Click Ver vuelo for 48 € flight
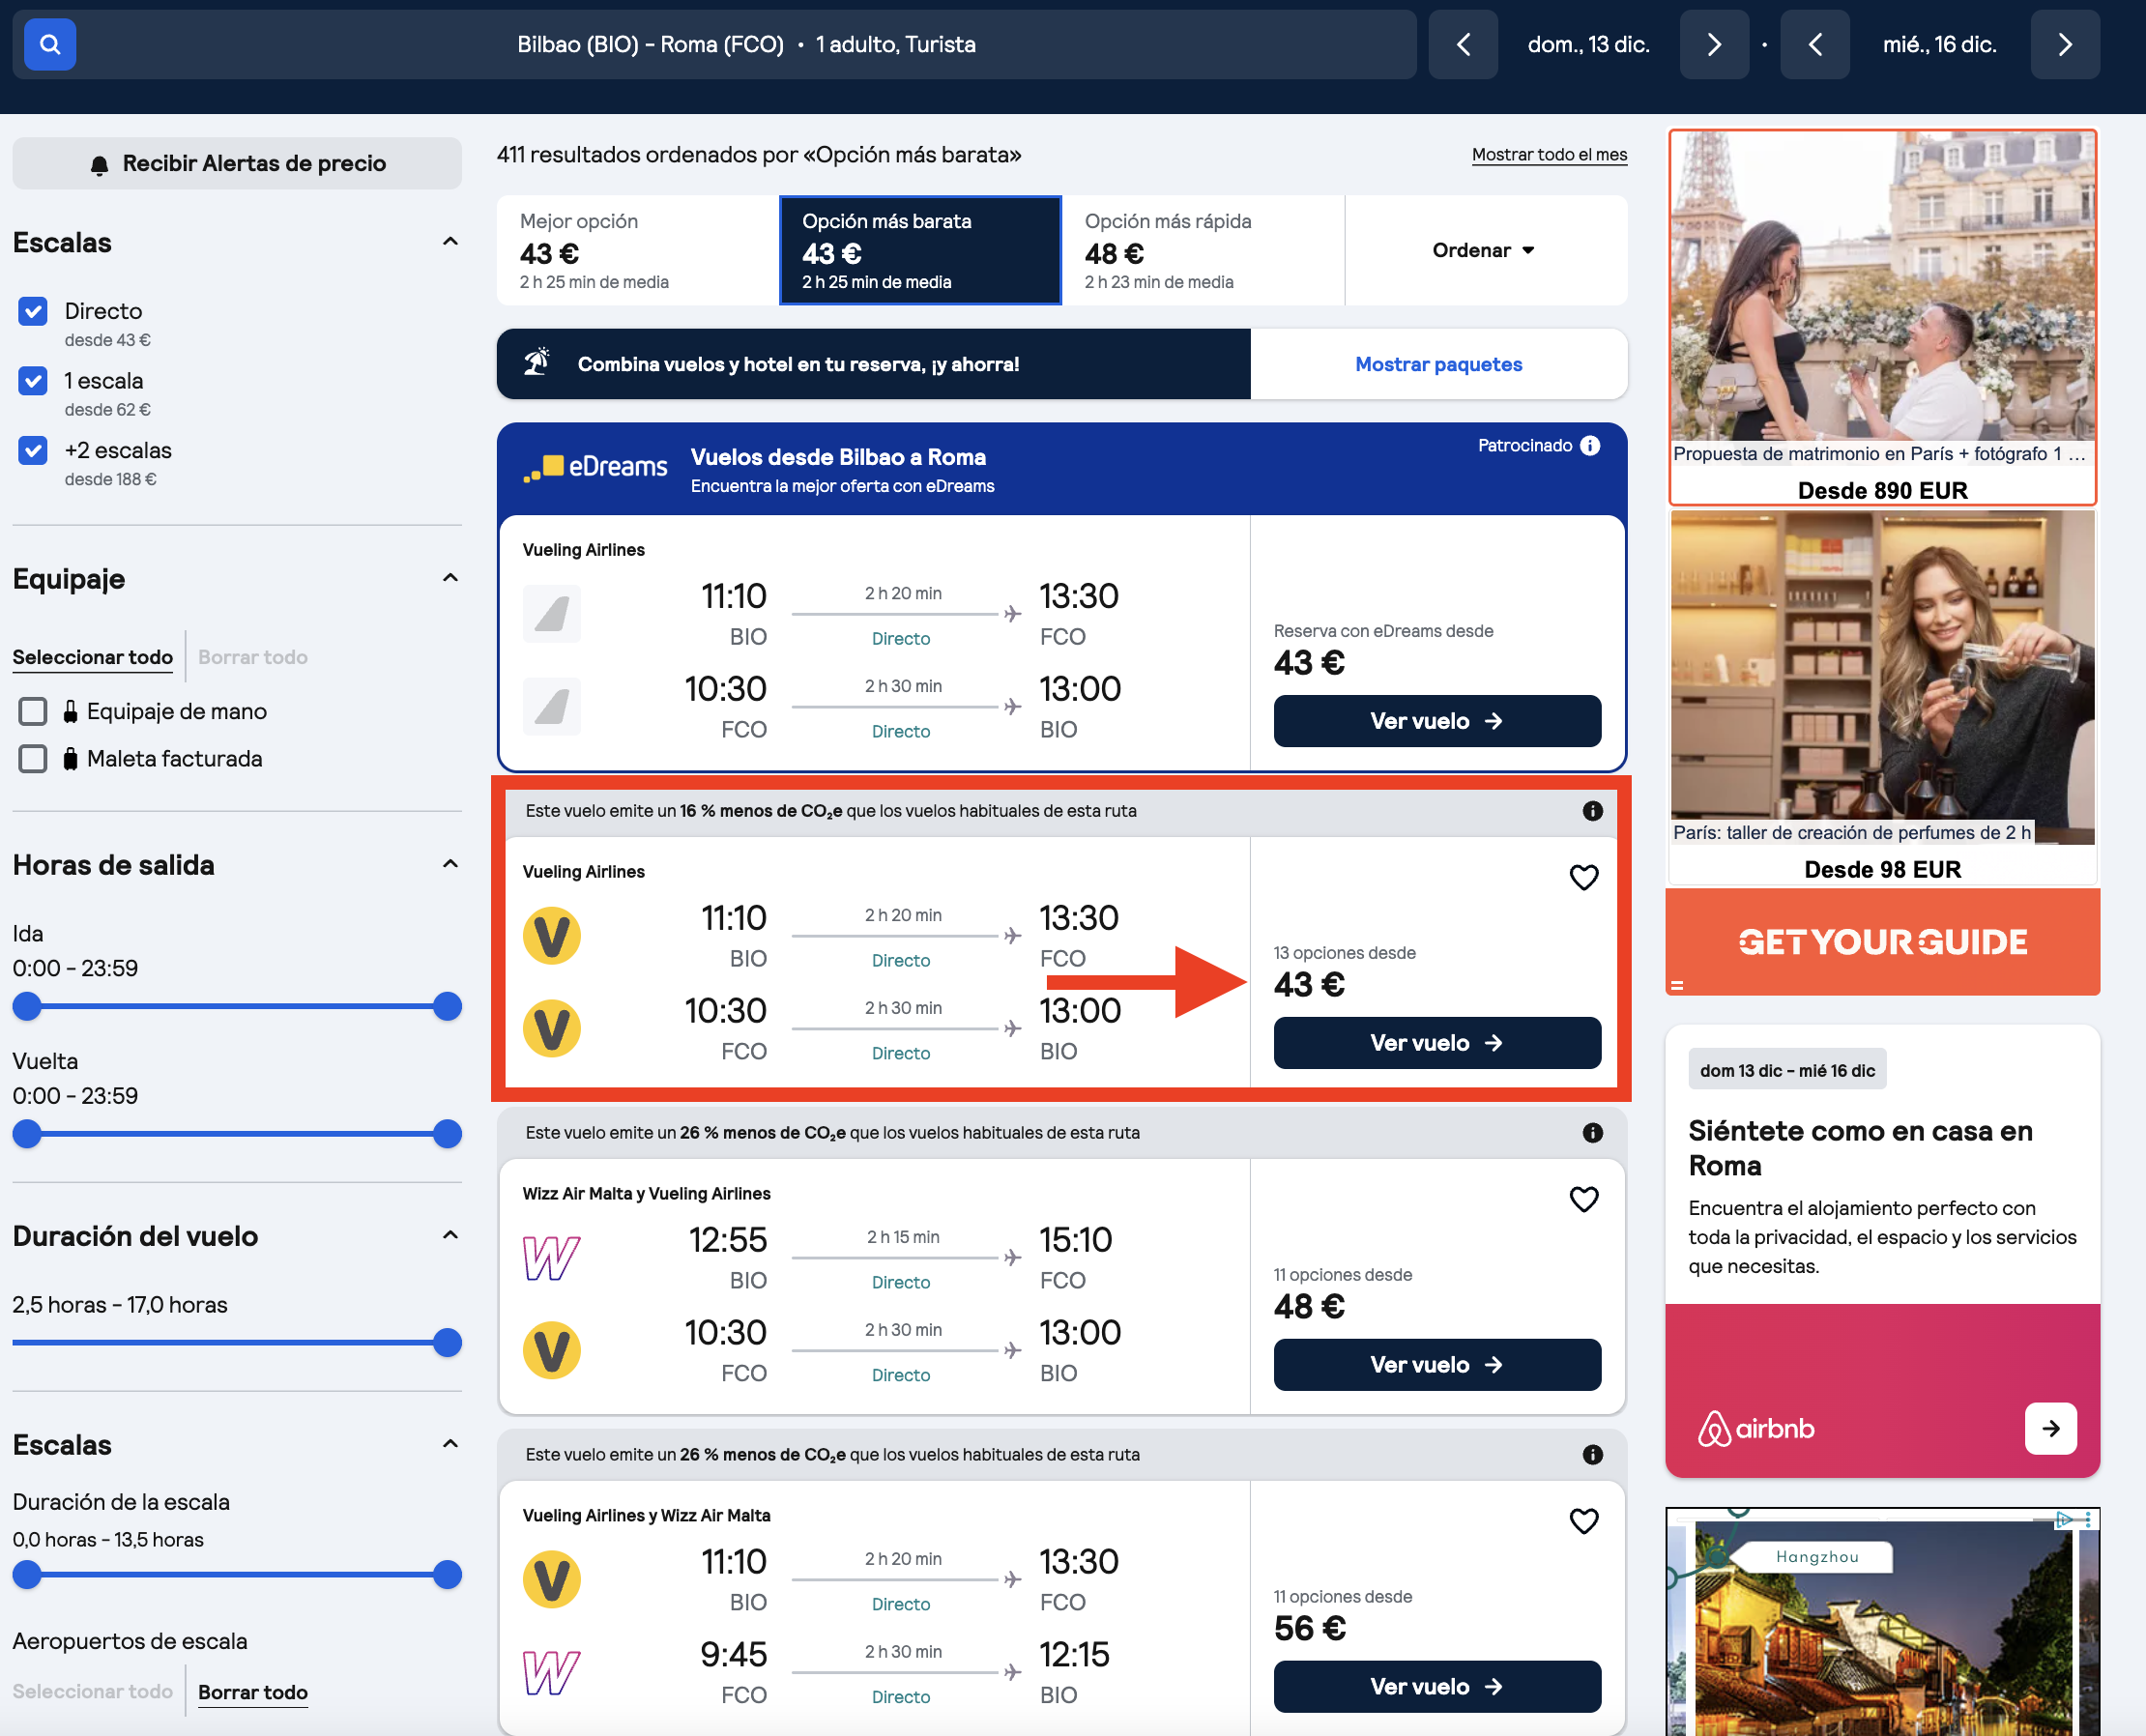 pos(1437,1365)
